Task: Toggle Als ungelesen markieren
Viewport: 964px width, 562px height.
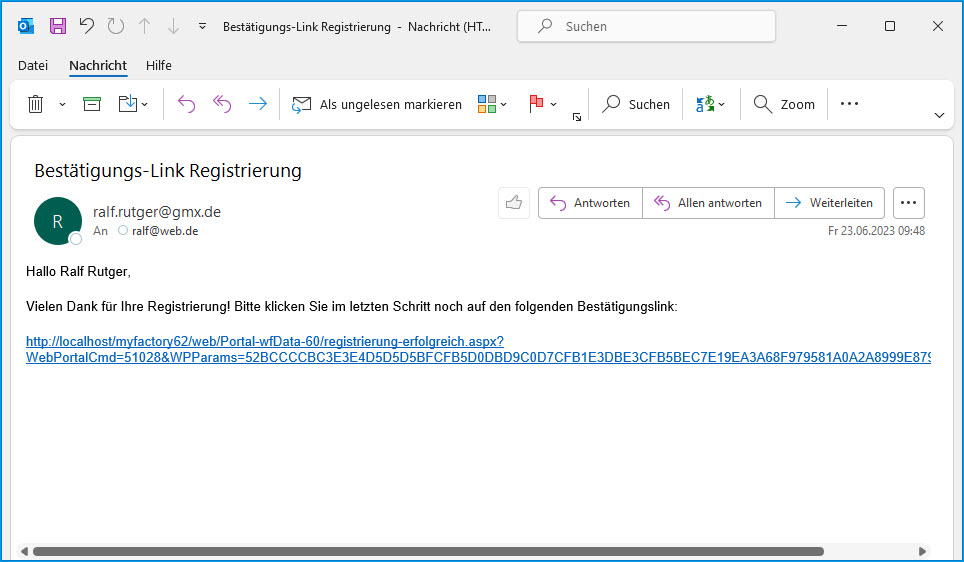Action: pyautogui.click(x=377, y=104)
